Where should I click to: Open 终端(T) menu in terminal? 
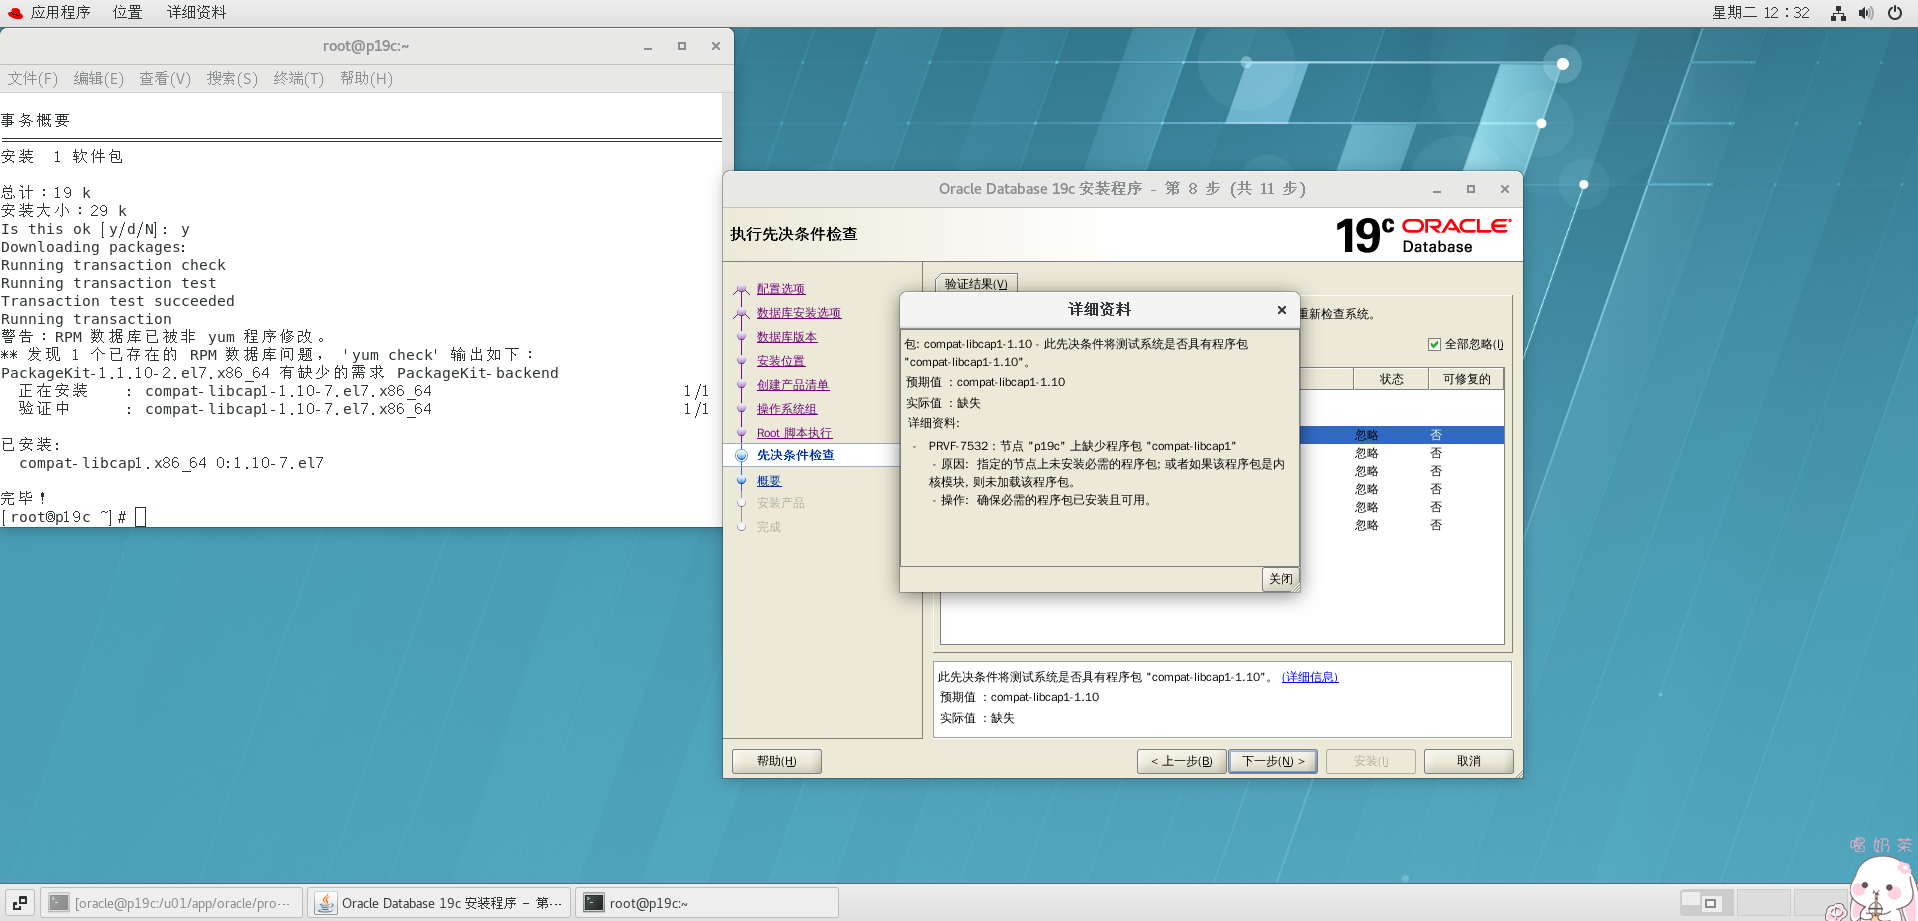coord(299,78)
